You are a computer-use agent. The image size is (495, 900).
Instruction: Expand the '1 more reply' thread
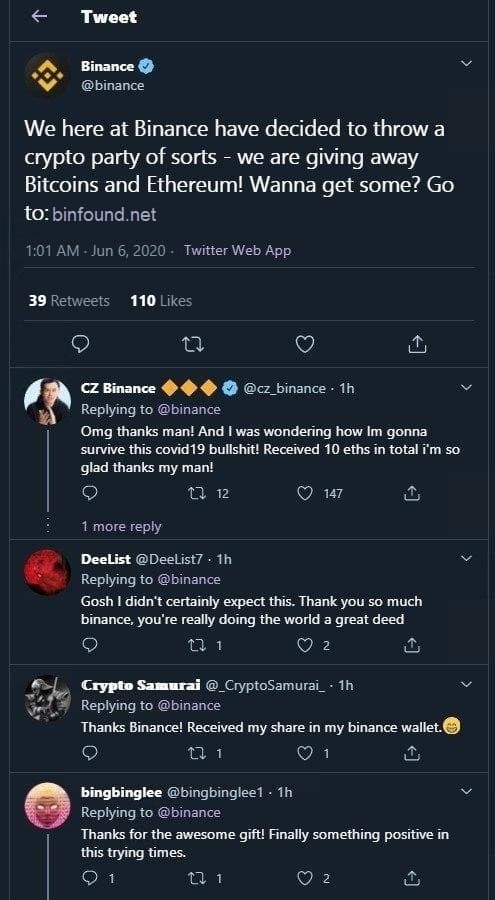coord(121,526)
